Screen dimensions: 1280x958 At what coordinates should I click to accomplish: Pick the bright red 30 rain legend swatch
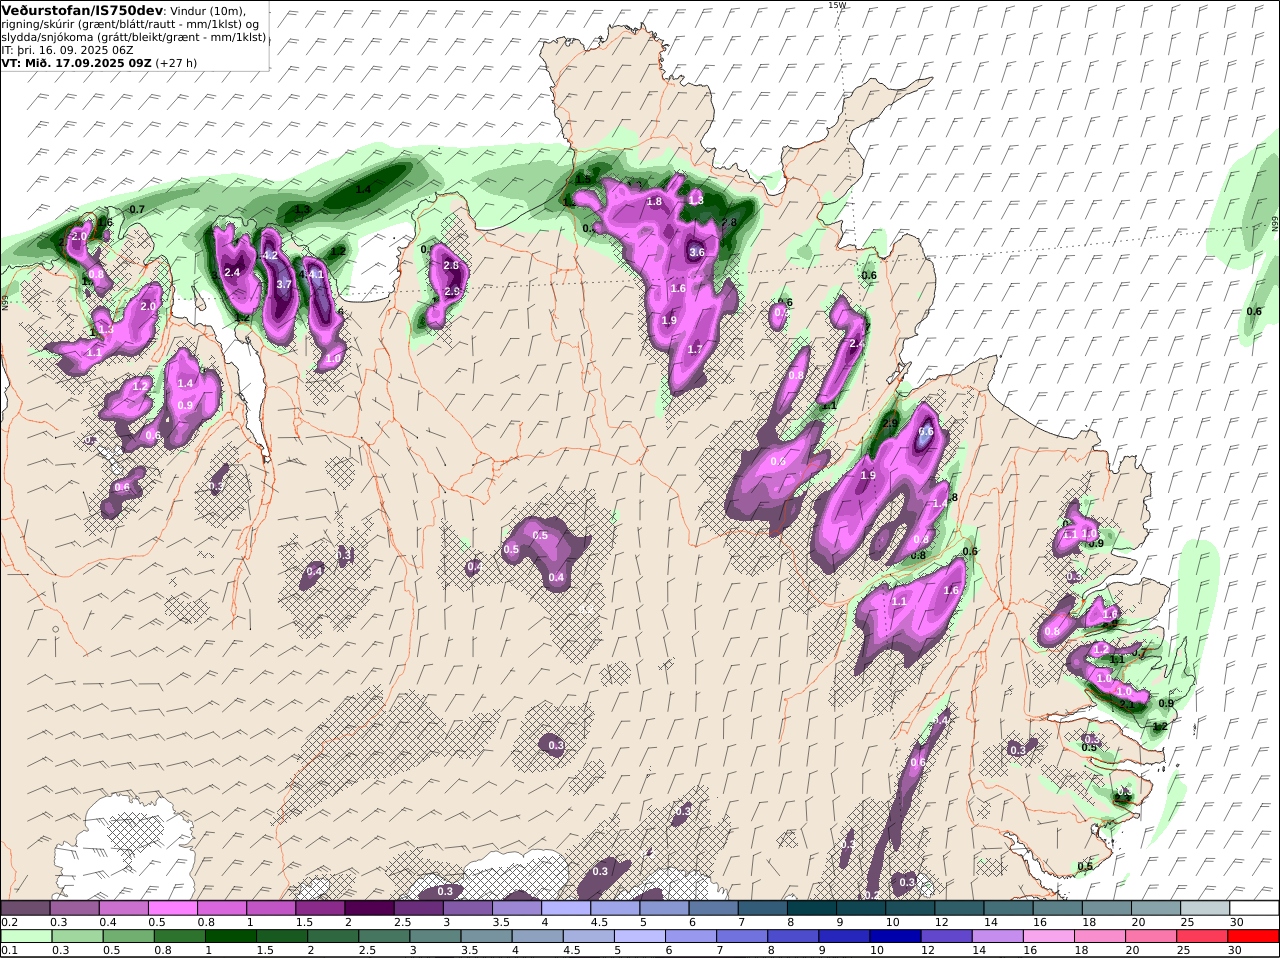(1254, 936)
